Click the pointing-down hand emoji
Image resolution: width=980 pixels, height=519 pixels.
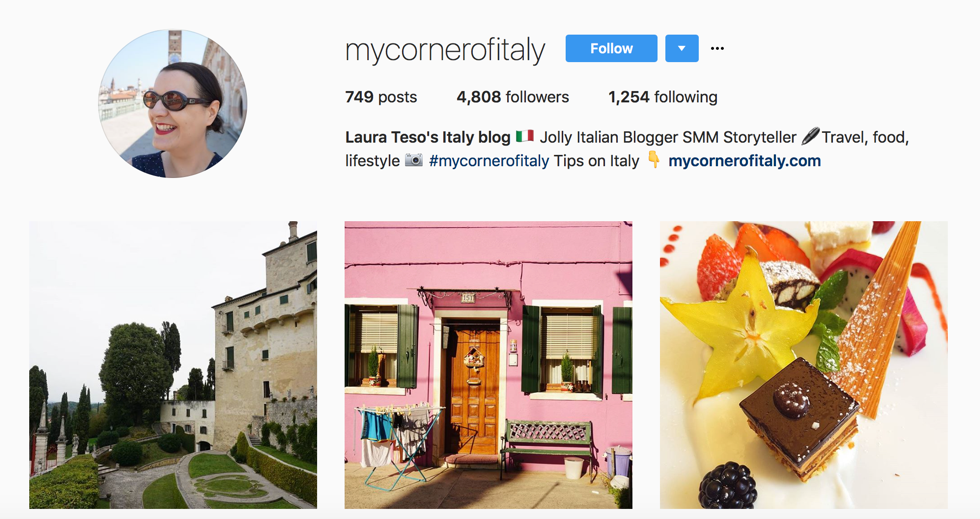(654, 160)
